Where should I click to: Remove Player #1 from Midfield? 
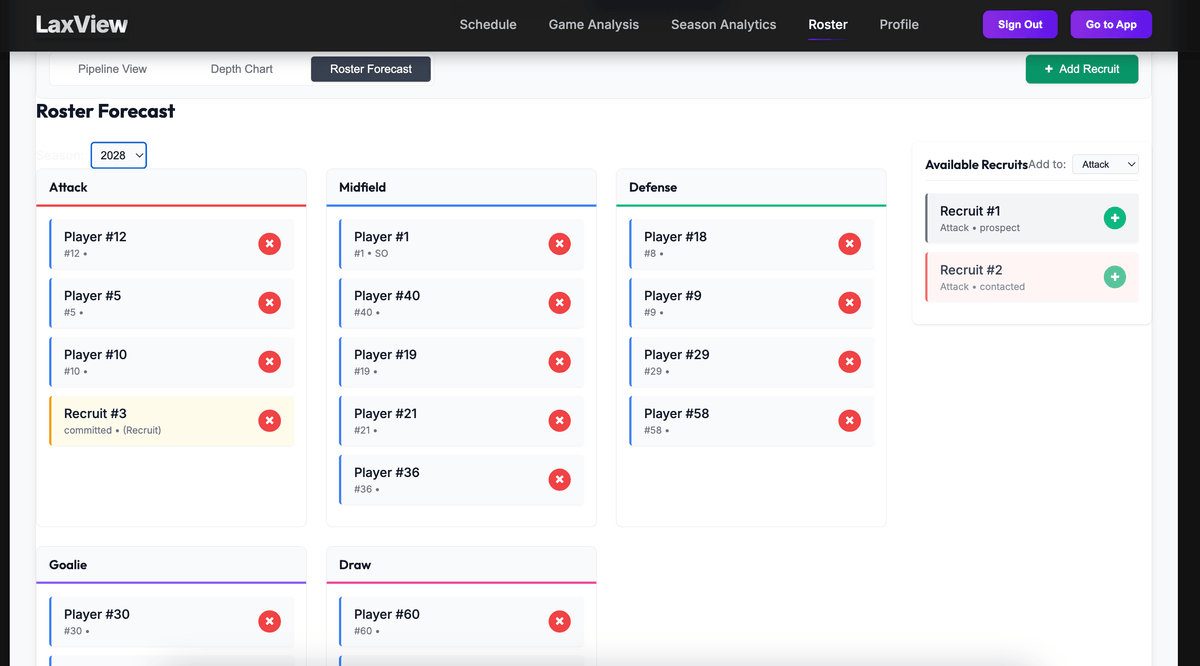click(x=559, y=243)
